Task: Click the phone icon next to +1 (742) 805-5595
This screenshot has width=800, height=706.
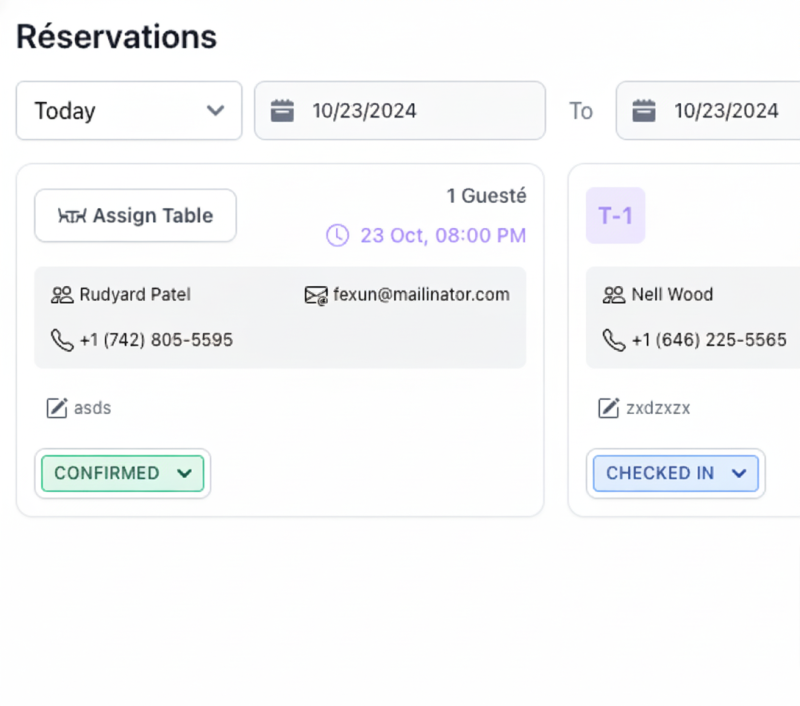Action: (60, 340)
